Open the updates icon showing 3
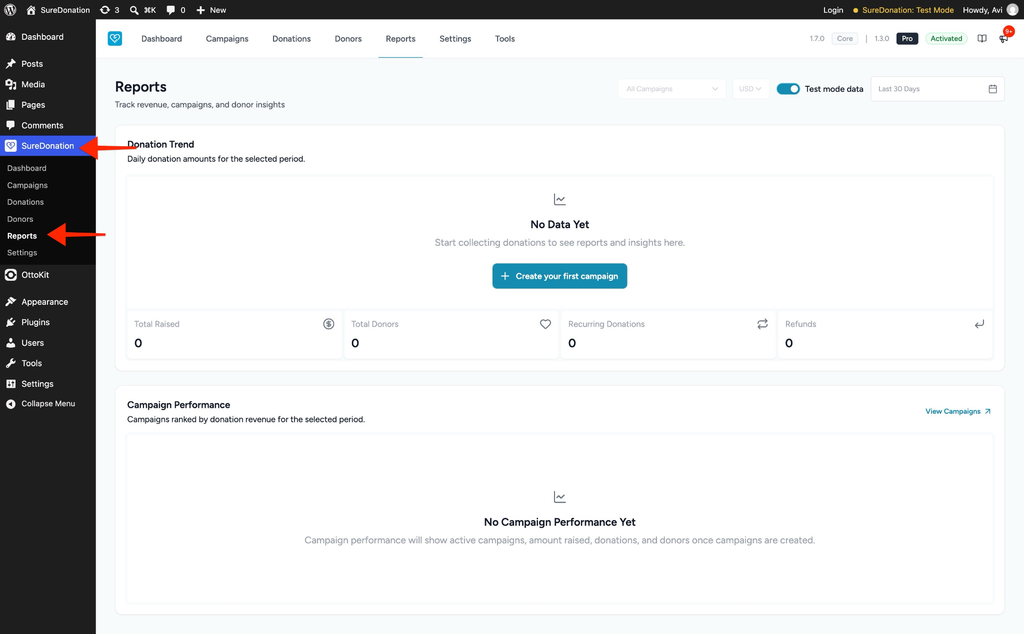This screenshot has height=634, width=1024. pyautogui.click(x=109, y=10)
